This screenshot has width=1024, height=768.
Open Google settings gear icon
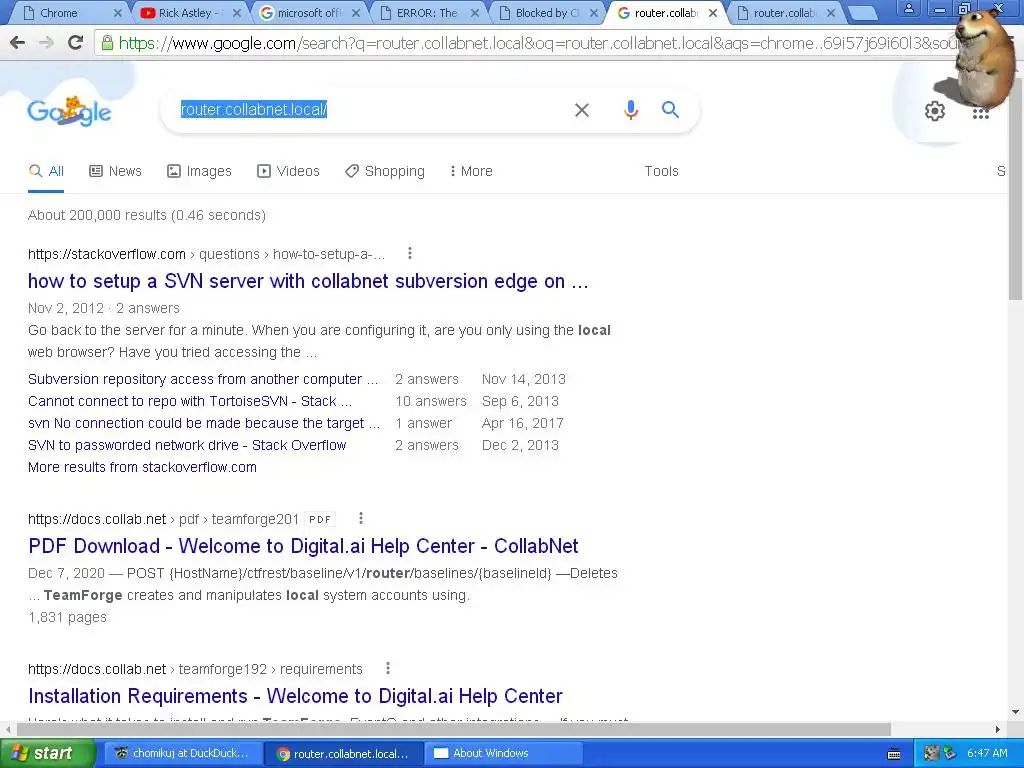pyautogui.click(x=935, y=111)
